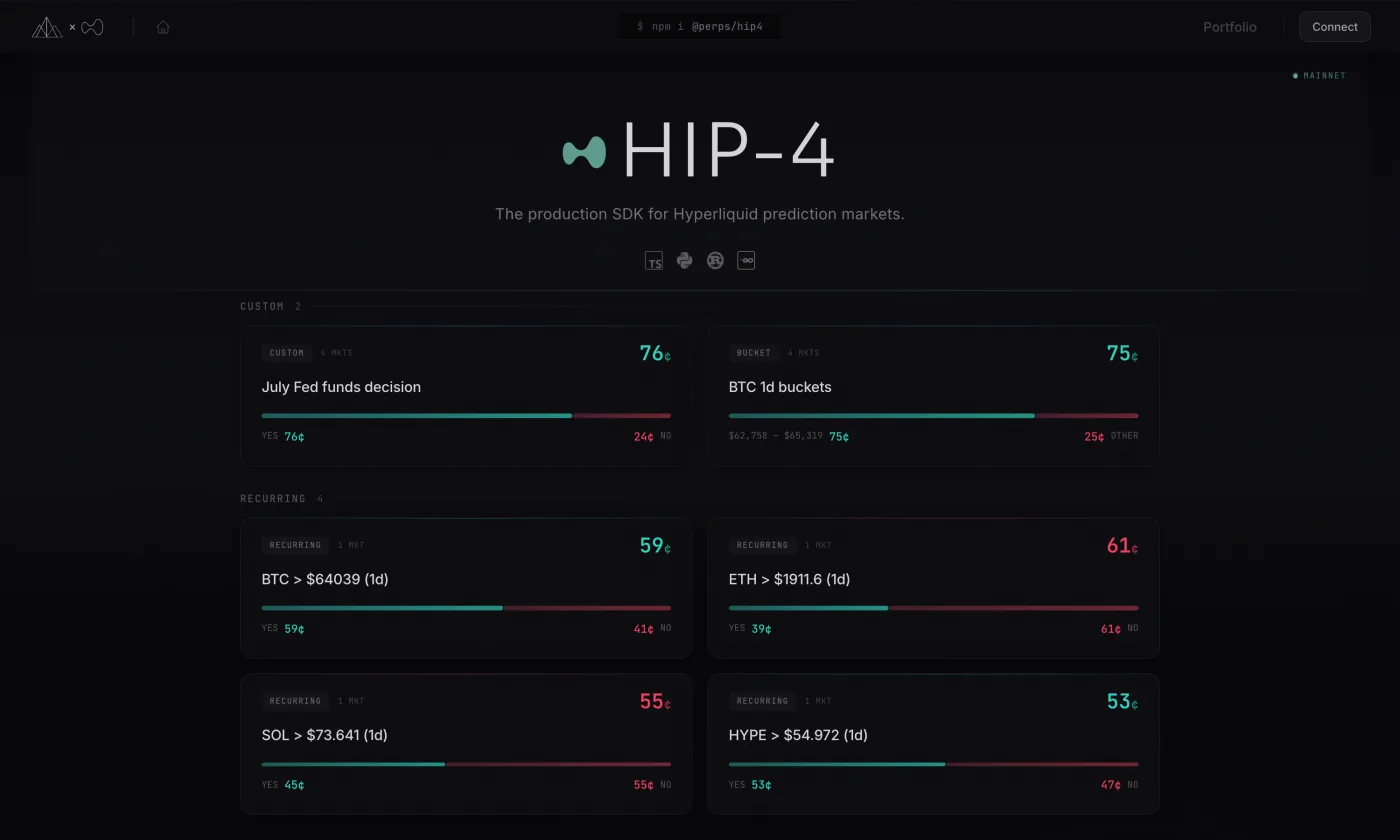The image size is (1400, 840).
Task: Click NO 47¢ on the HYPE card
Action: tap(1119, 785)
